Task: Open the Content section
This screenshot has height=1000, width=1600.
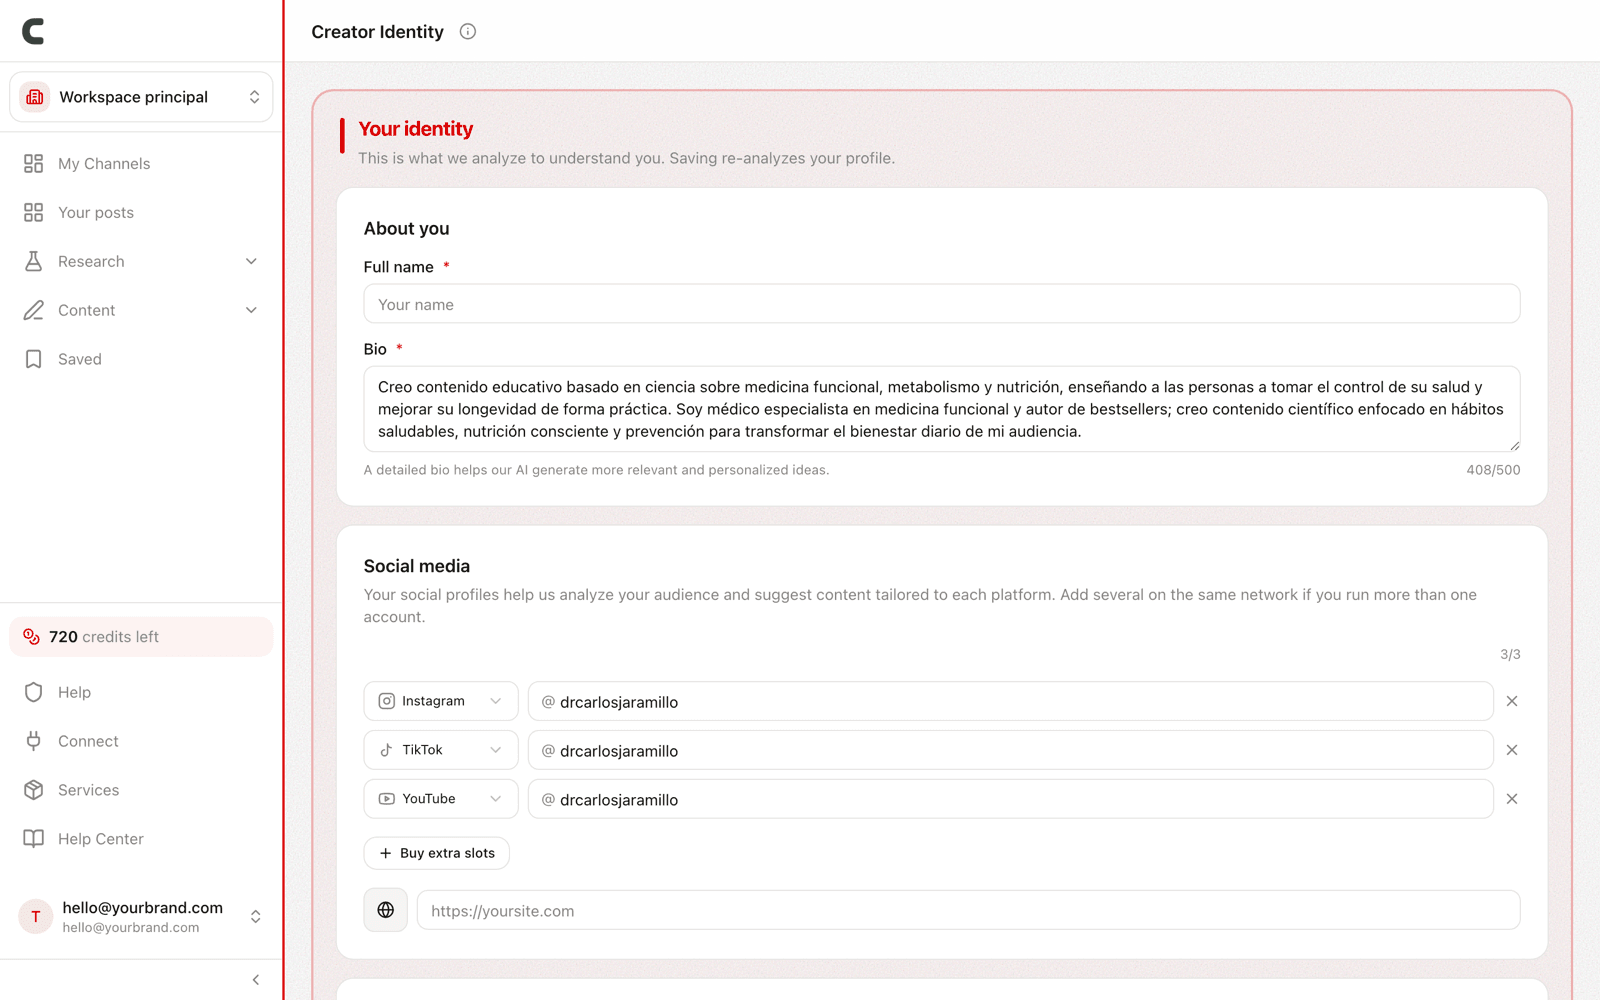Action: point(141,310)
